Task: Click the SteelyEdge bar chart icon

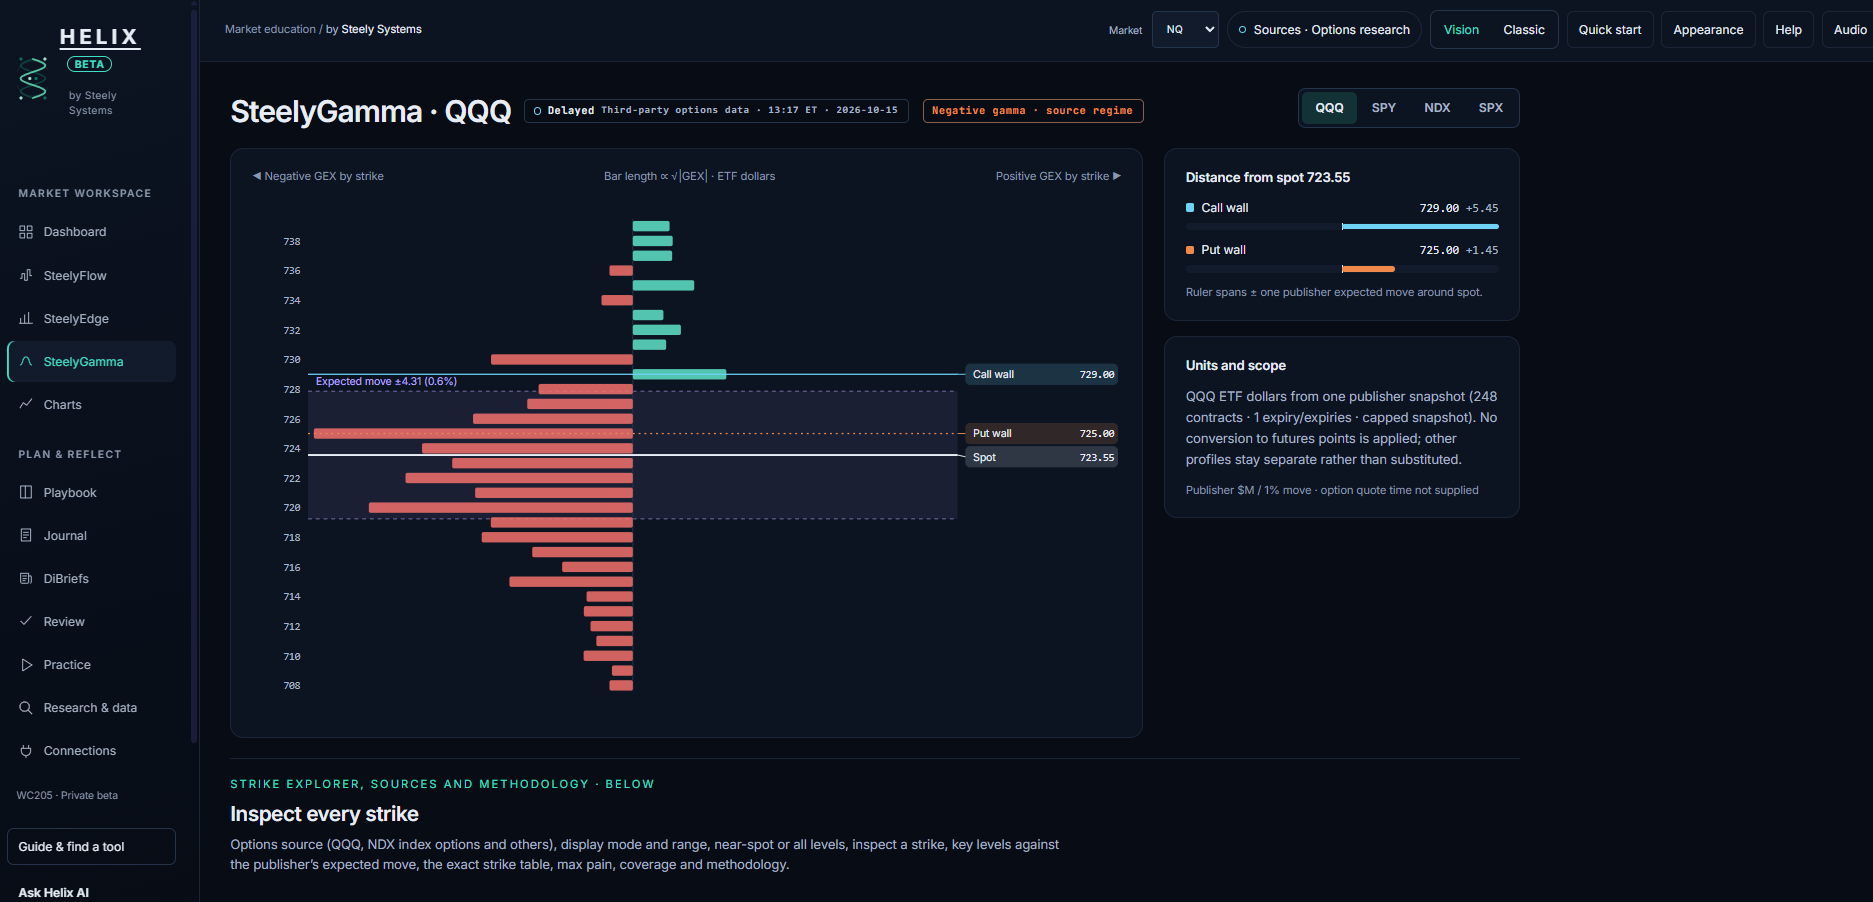Action: click(26, 318)
